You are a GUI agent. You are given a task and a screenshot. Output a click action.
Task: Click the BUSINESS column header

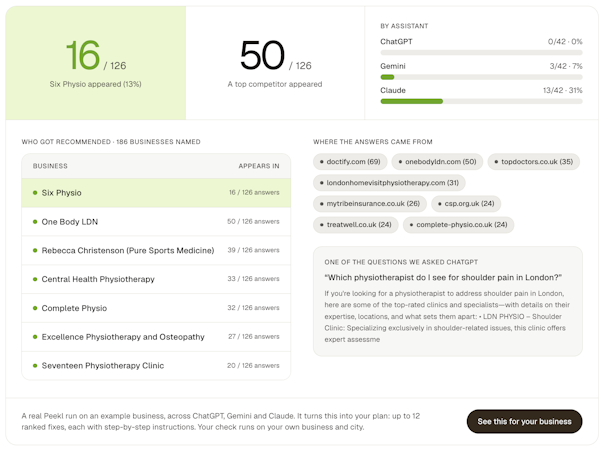[x=50, y=166]
